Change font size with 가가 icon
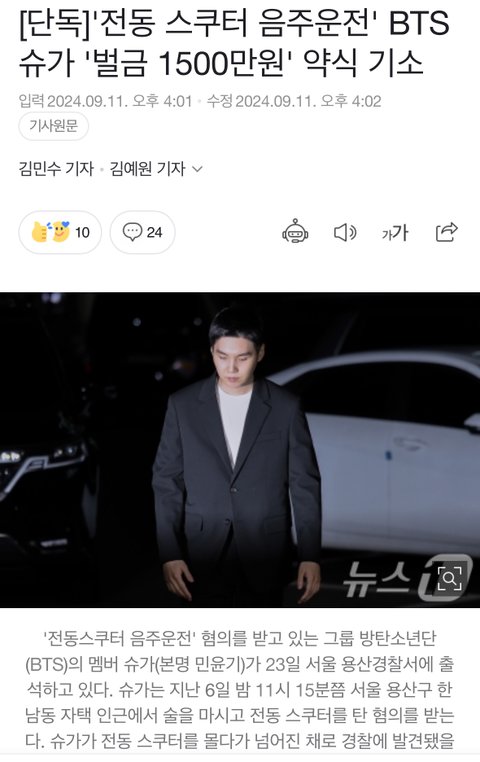 [x=395, y=233]
